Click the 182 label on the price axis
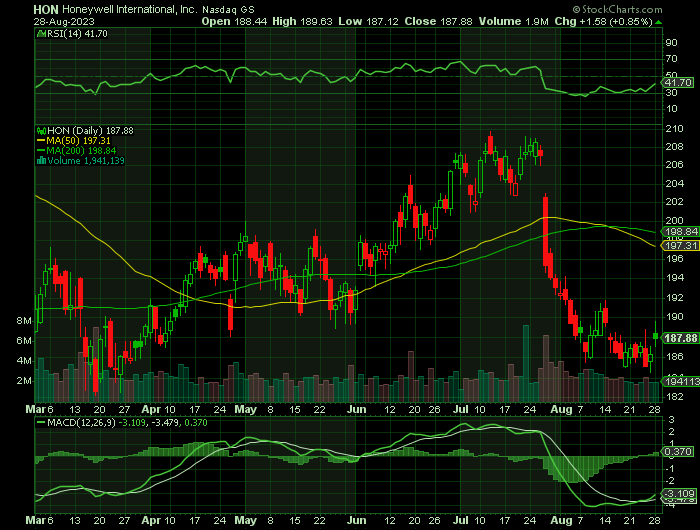Image resolution: width=700 pixels, height=530 pixels. click(674, 397)
